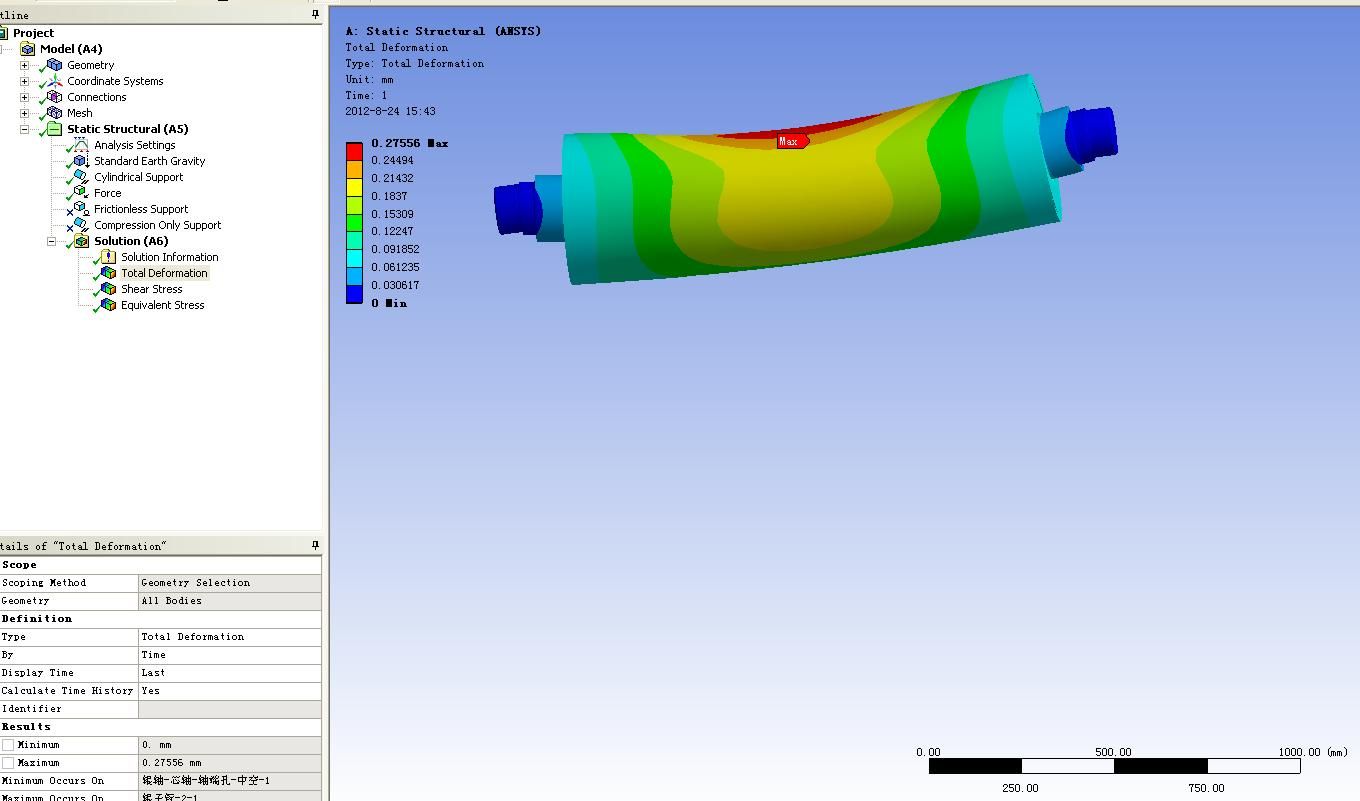Tick the Maximum result checkbox
This screenshot has height=801, width=1360.
(9, 763)
